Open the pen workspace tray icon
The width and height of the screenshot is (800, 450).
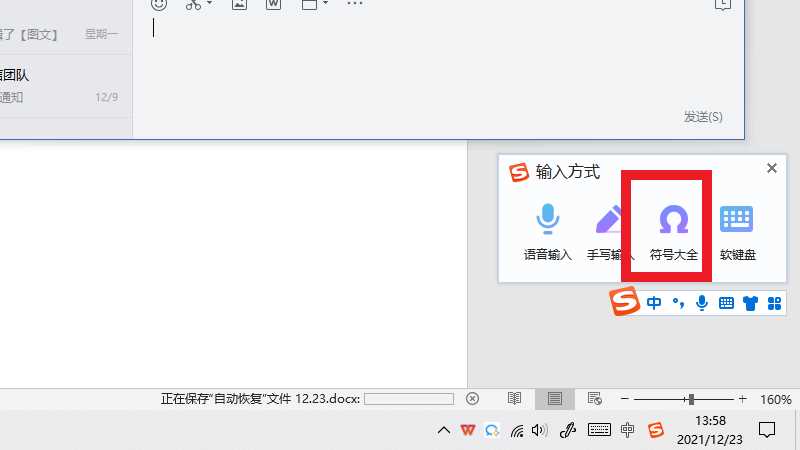click(x=567, y=431)
